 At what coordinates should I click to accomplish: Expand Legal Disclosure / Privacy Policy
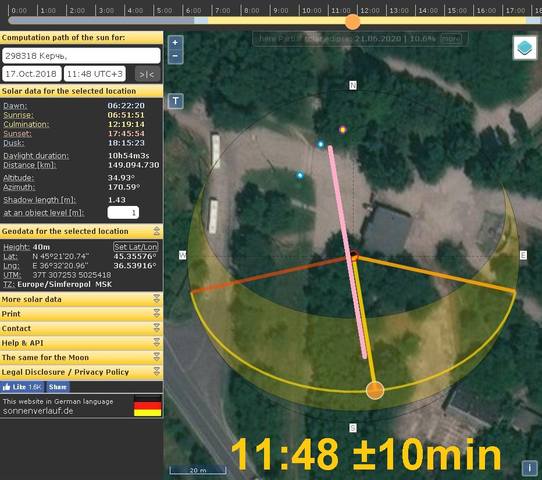click(81, 372)
